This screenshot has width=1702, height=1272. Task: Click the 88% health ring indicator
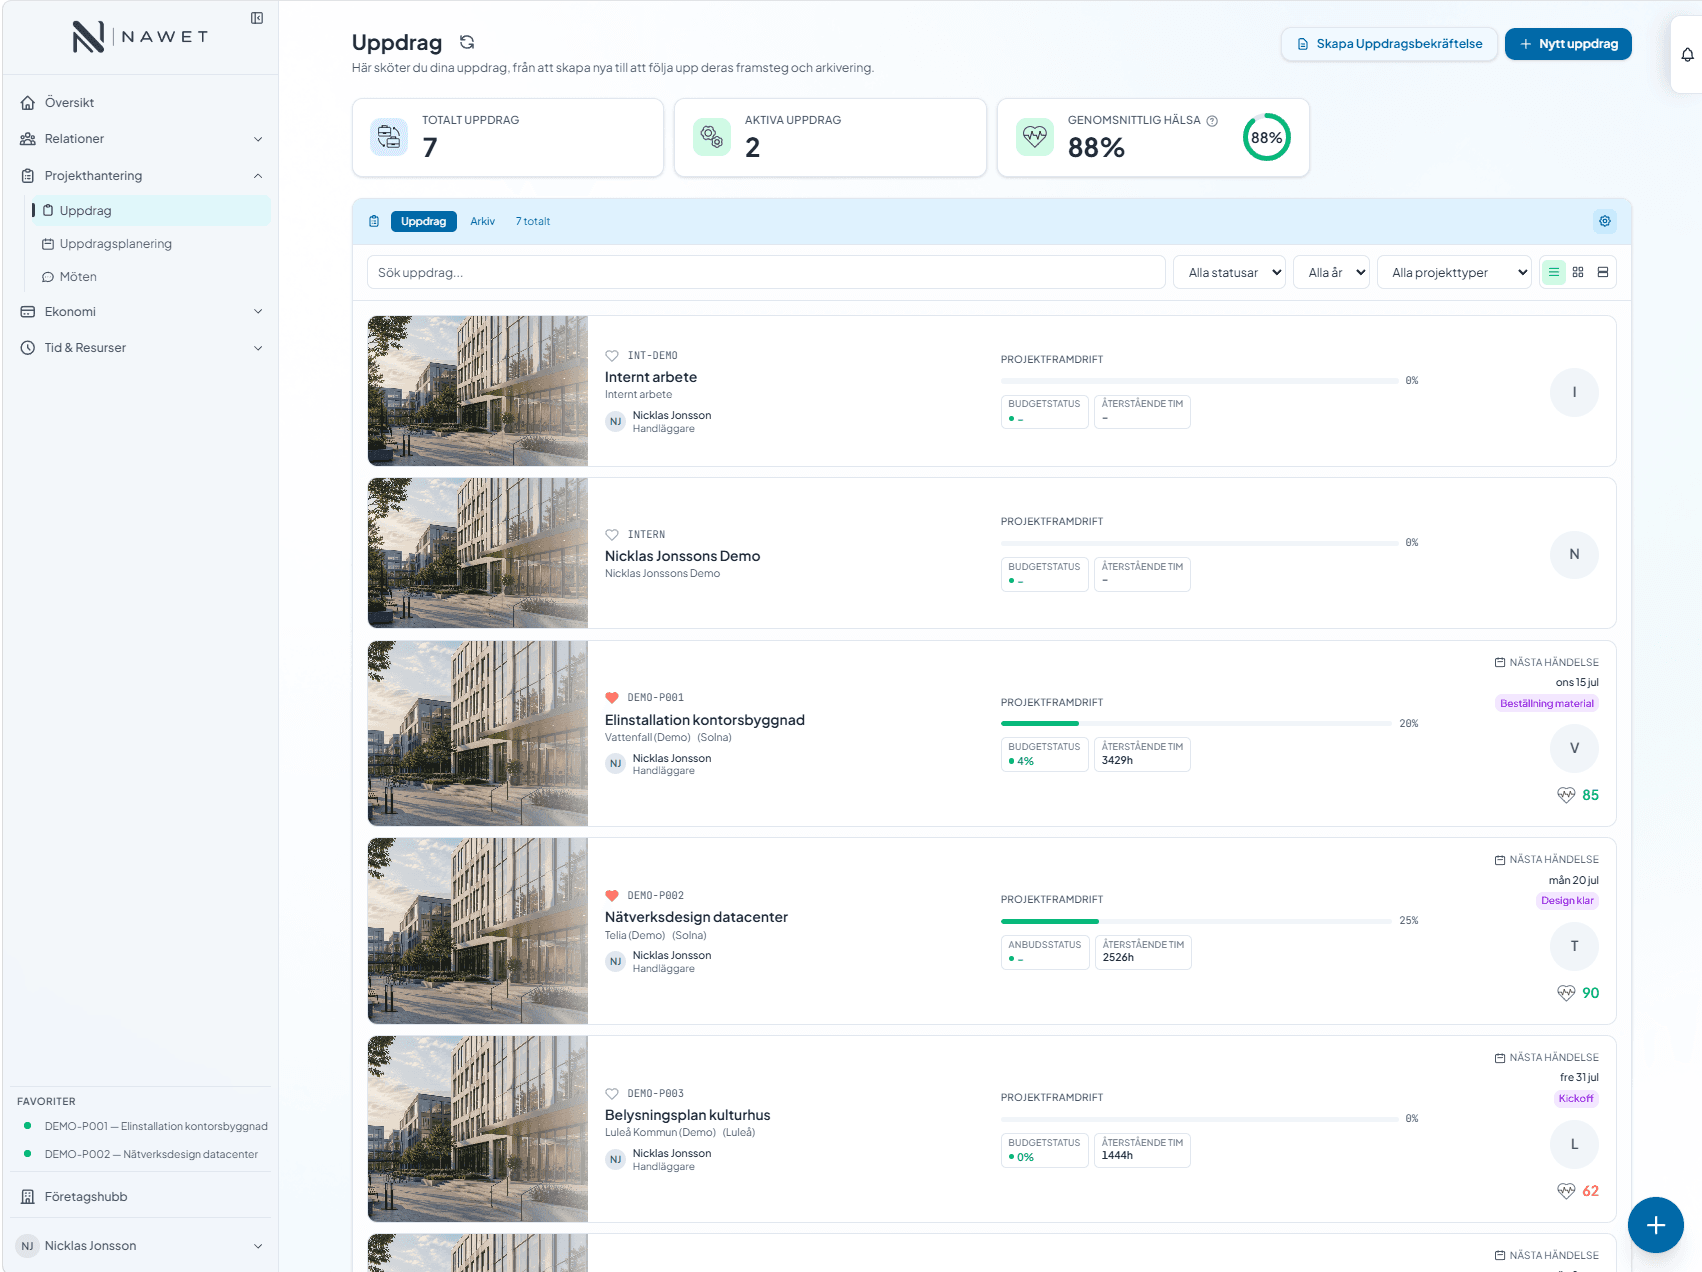pos(1267,138)
